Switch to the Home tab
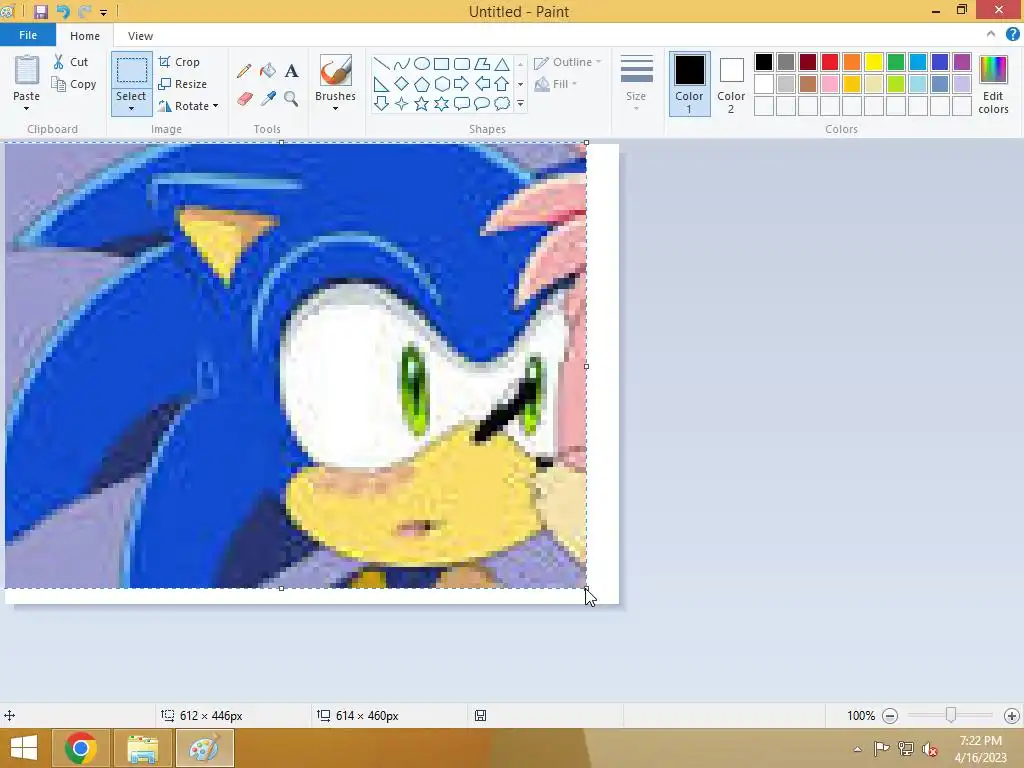Viewport: 1024px width, 768px height. tap(85, 36)
